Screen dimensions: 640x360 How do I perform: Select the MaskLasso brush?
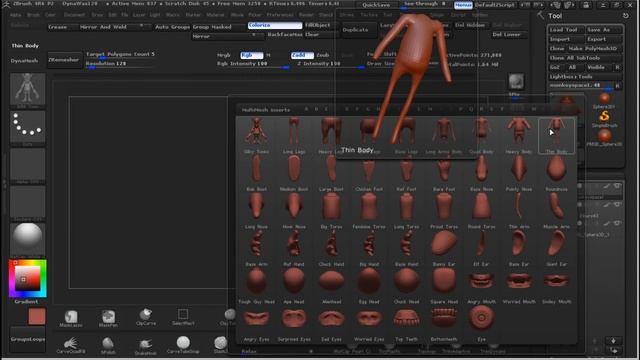coord(71,318)
